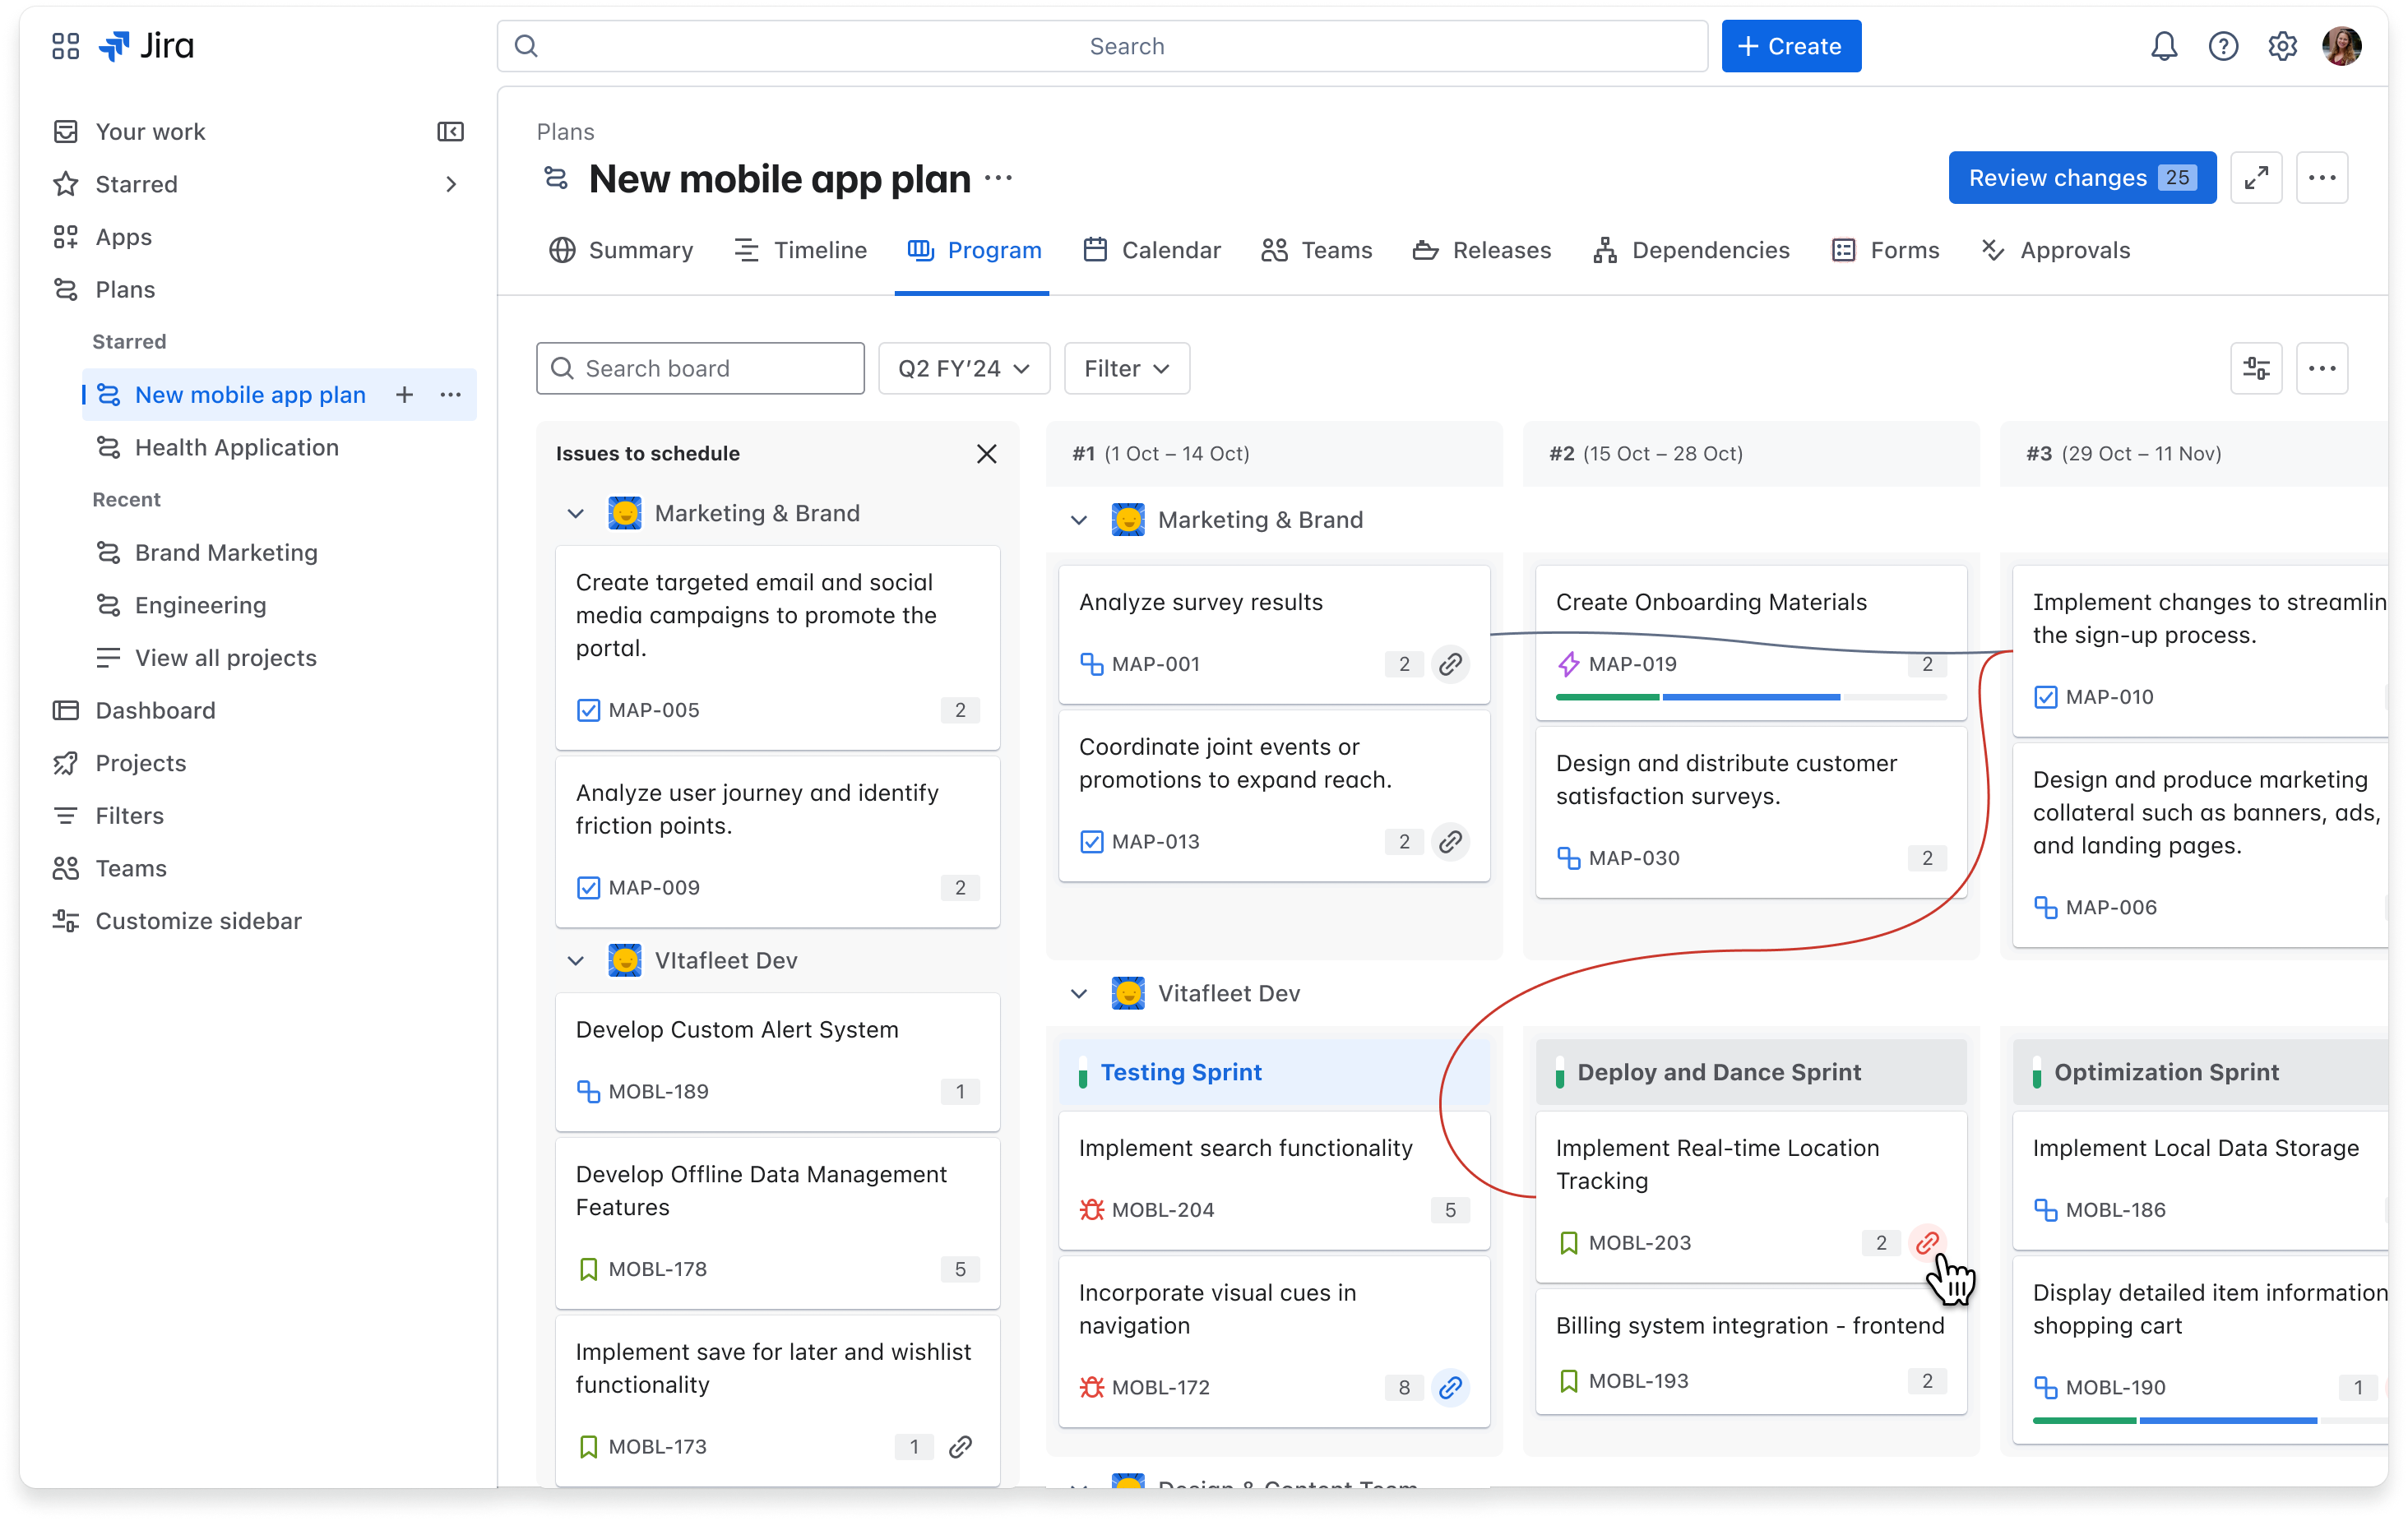This screenshot has width=2408, height=1521.
Task: Open the board view settings sliders icon
Action: 2255,368
